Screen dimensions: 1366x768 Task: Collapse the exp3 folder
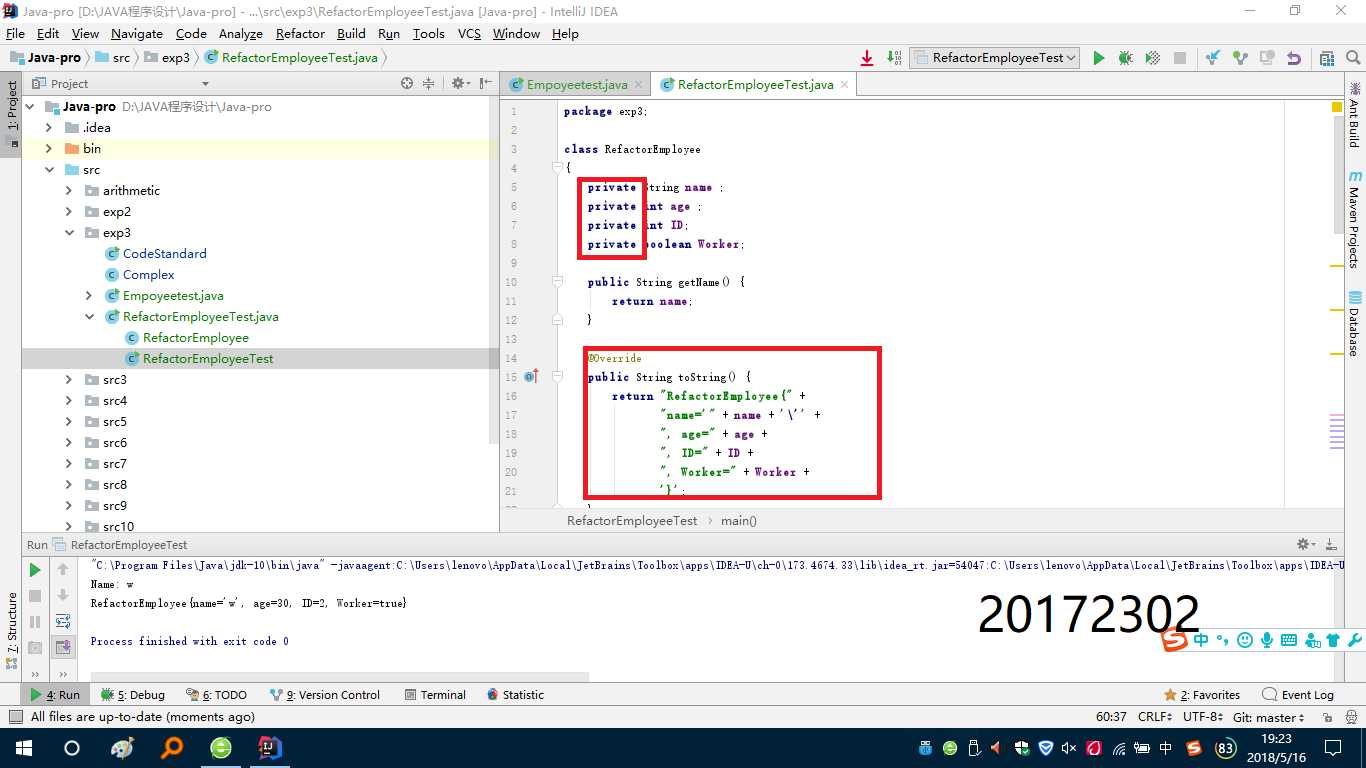click(69, 233)
